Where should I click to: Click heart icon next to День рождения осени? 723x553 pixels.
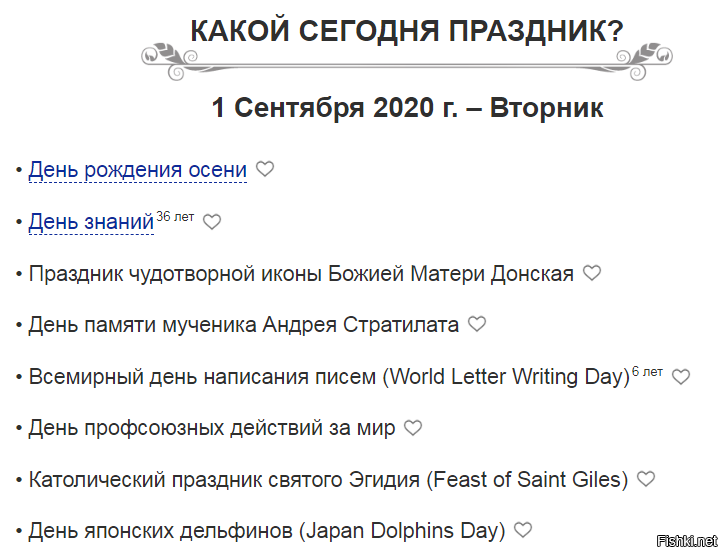[265, 169]
